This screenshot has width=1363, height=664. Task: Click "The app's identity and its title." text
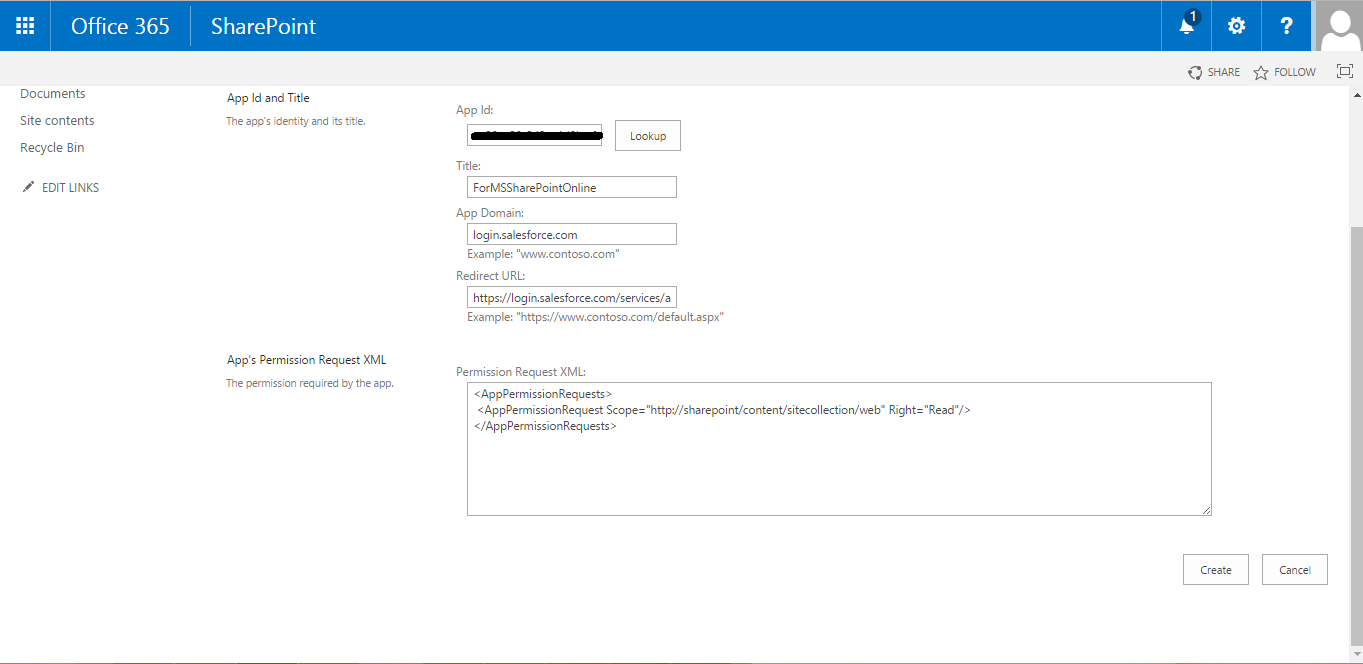point(296,121)
